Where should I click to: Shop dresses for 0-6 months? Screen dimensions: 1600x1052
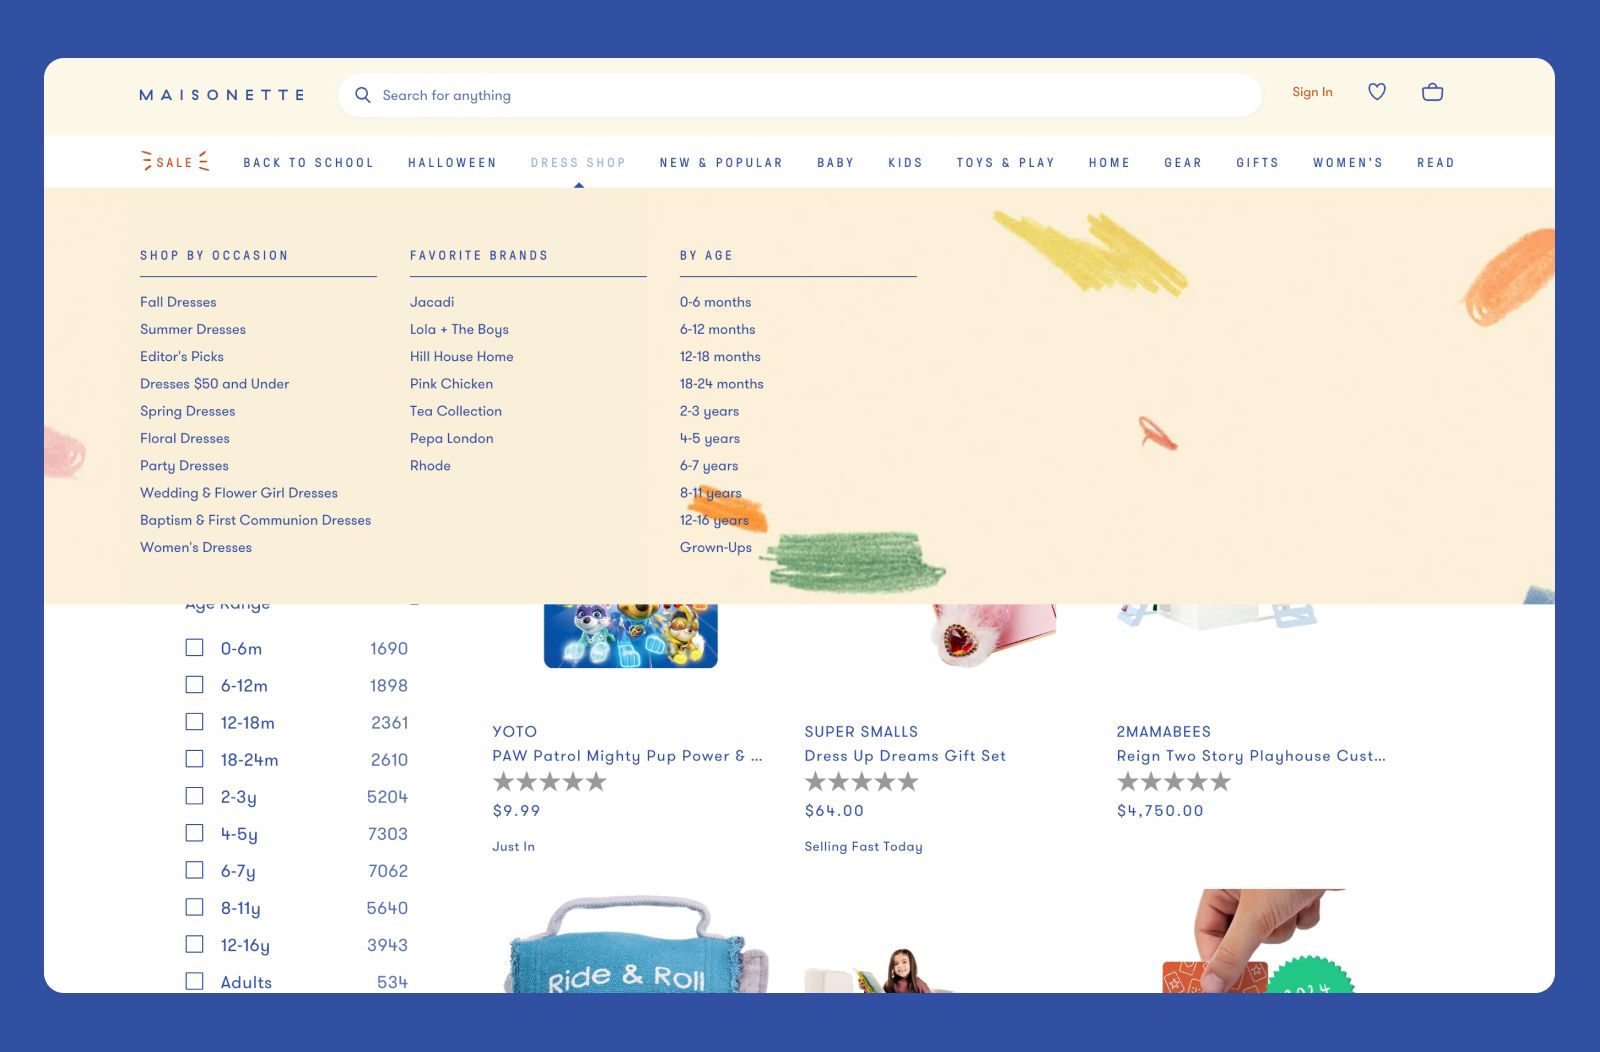(x=715, y=302)
